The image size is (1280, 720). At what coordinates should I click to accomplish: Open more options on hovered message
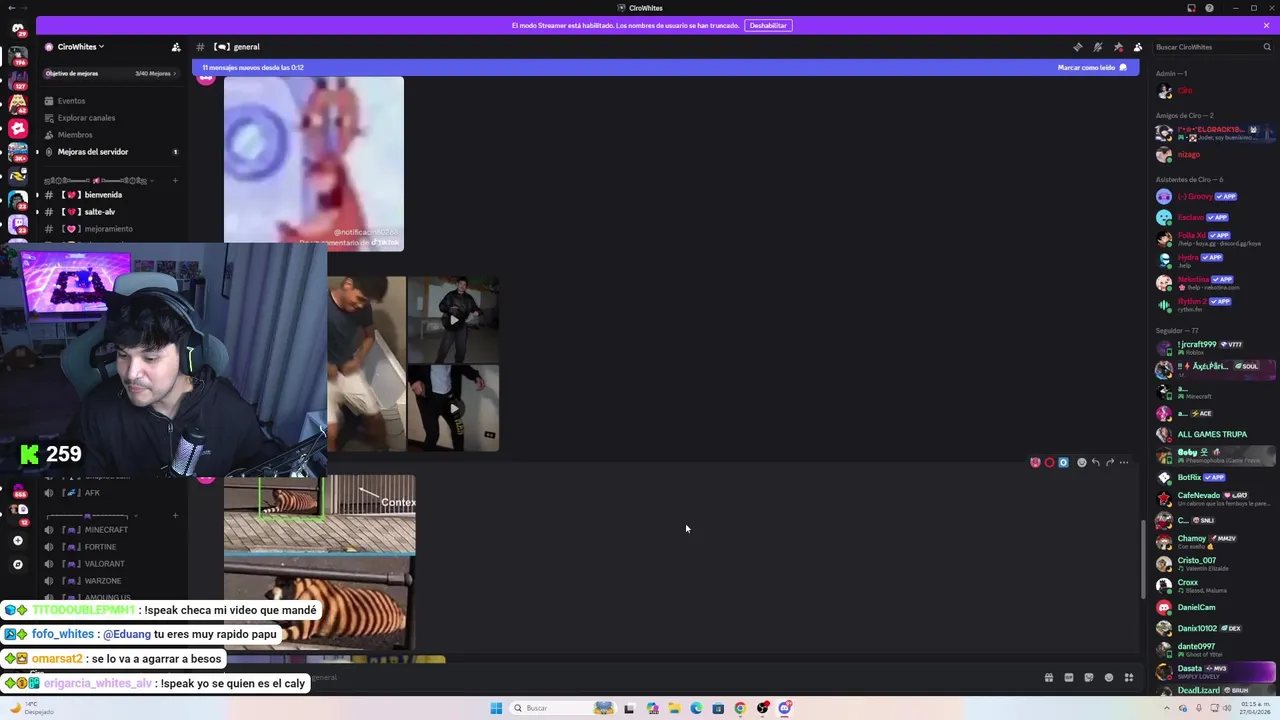1124,463
